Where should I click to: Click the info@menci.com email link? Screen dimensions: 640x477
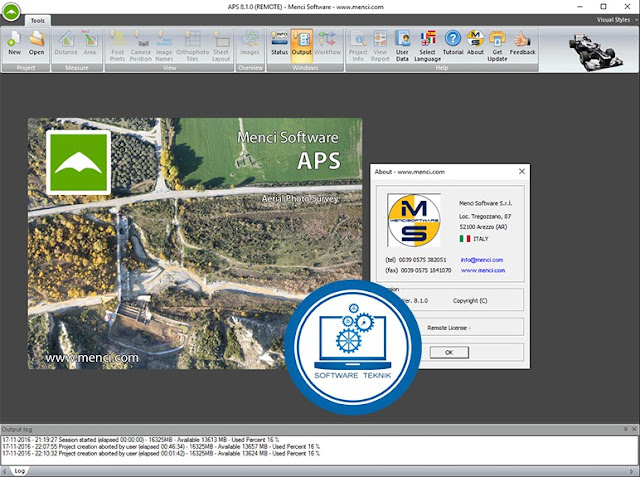coord(482,260)
